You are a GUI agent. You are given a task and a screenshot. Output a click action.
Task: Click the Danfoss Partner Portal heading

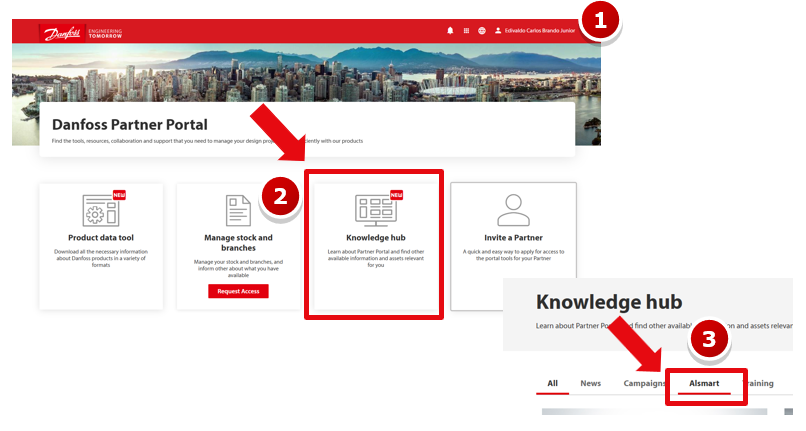(130, 124)
